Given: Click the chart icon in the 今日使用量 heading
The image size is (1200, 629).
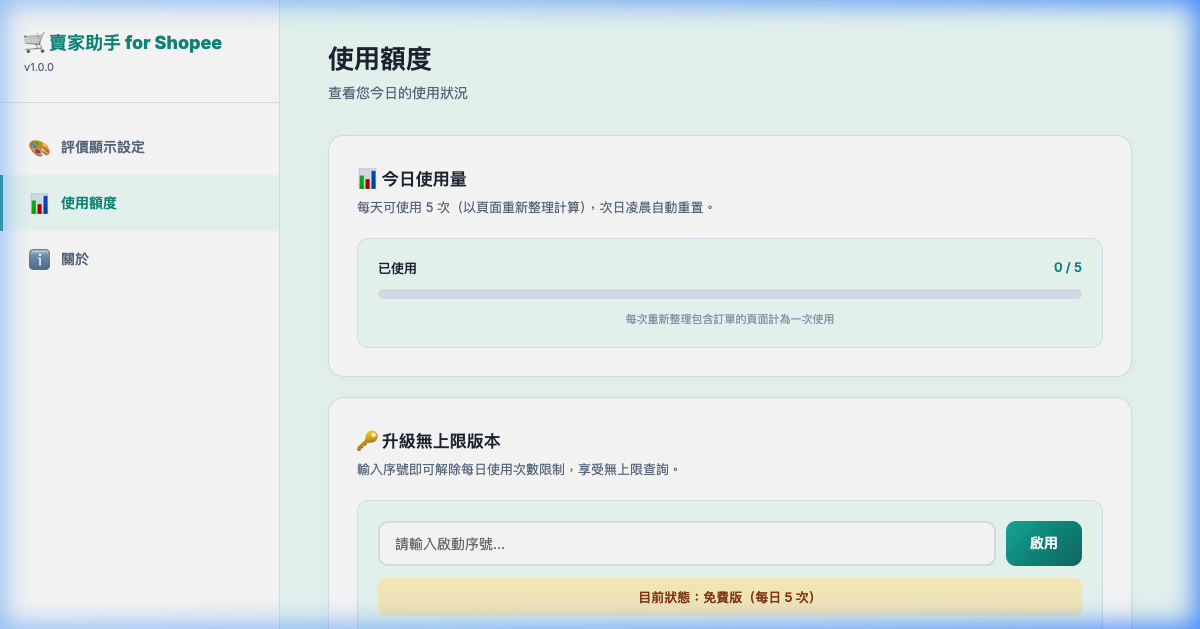Looking at the screenshot, I should tap(367, 178).
